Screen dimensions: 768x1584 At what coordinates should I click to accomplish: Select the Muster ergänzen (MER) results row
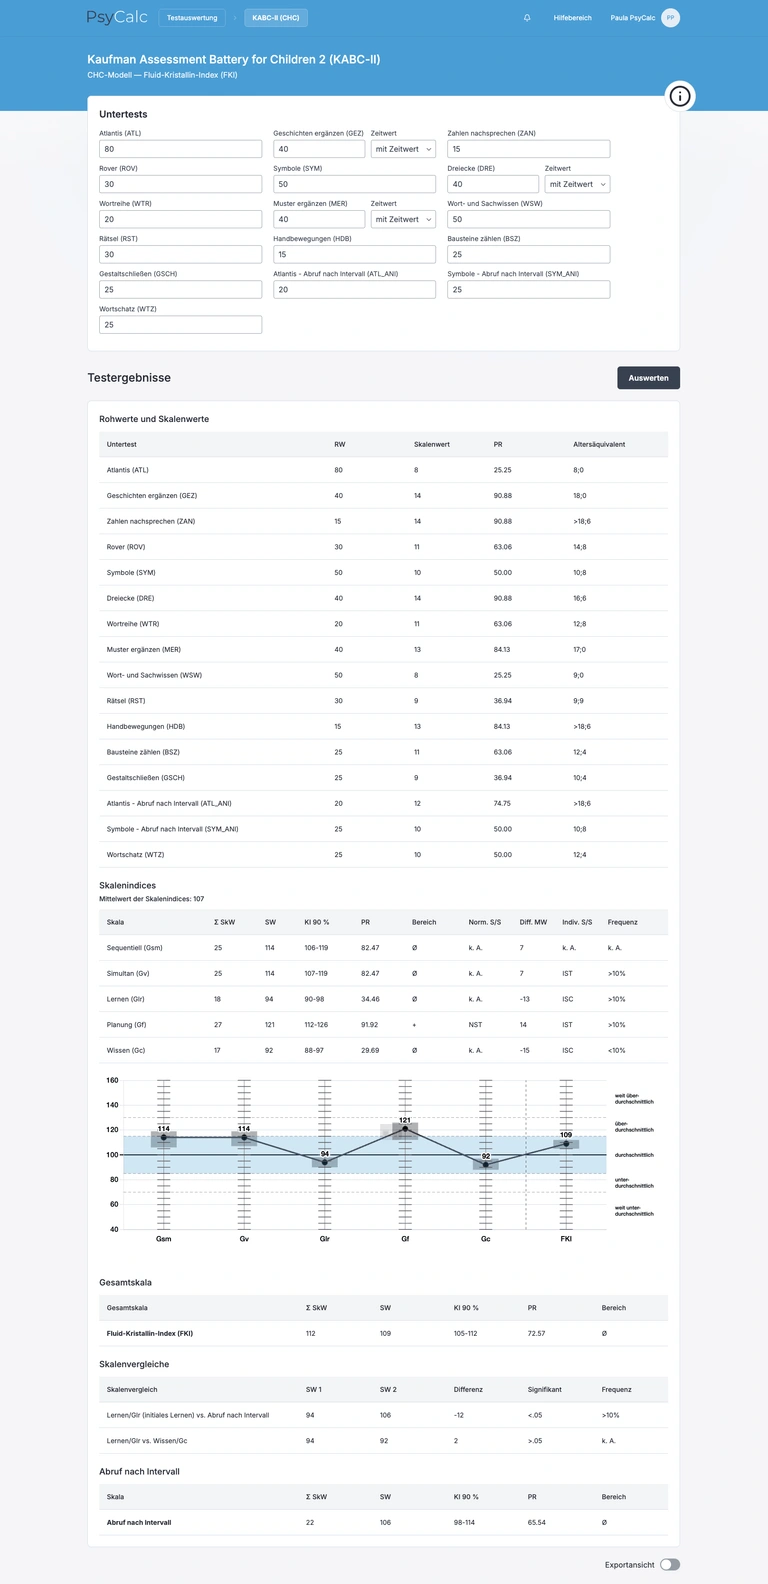(x=383, y=649)
